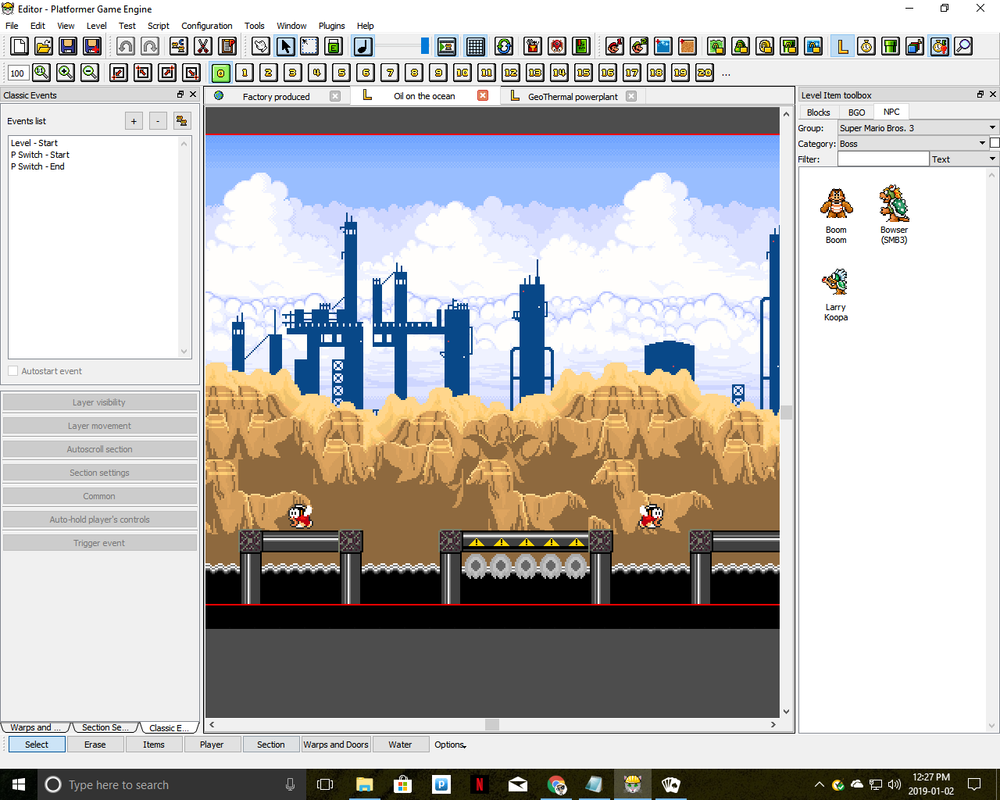This screenshot has height=800, width=1000.
Task: Toggle animation with the film icon
Action: tap(446, 46)
